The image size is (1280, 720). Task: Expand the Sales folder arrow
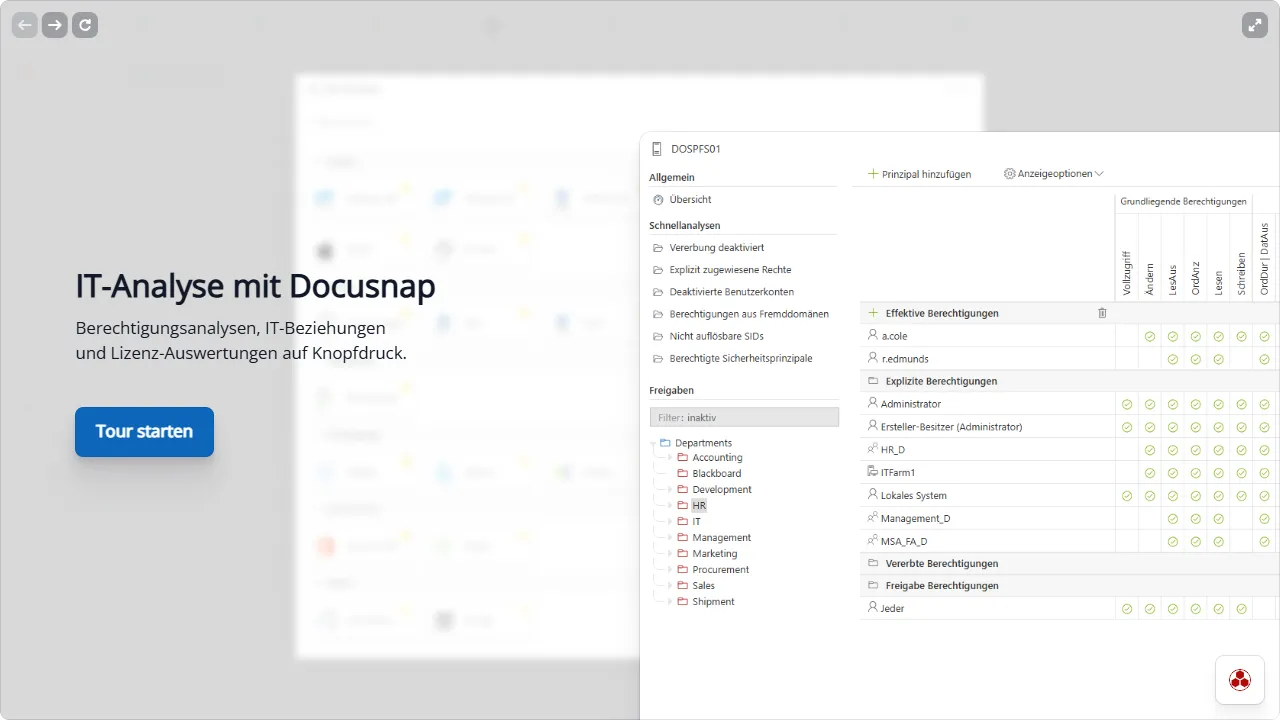671,585
